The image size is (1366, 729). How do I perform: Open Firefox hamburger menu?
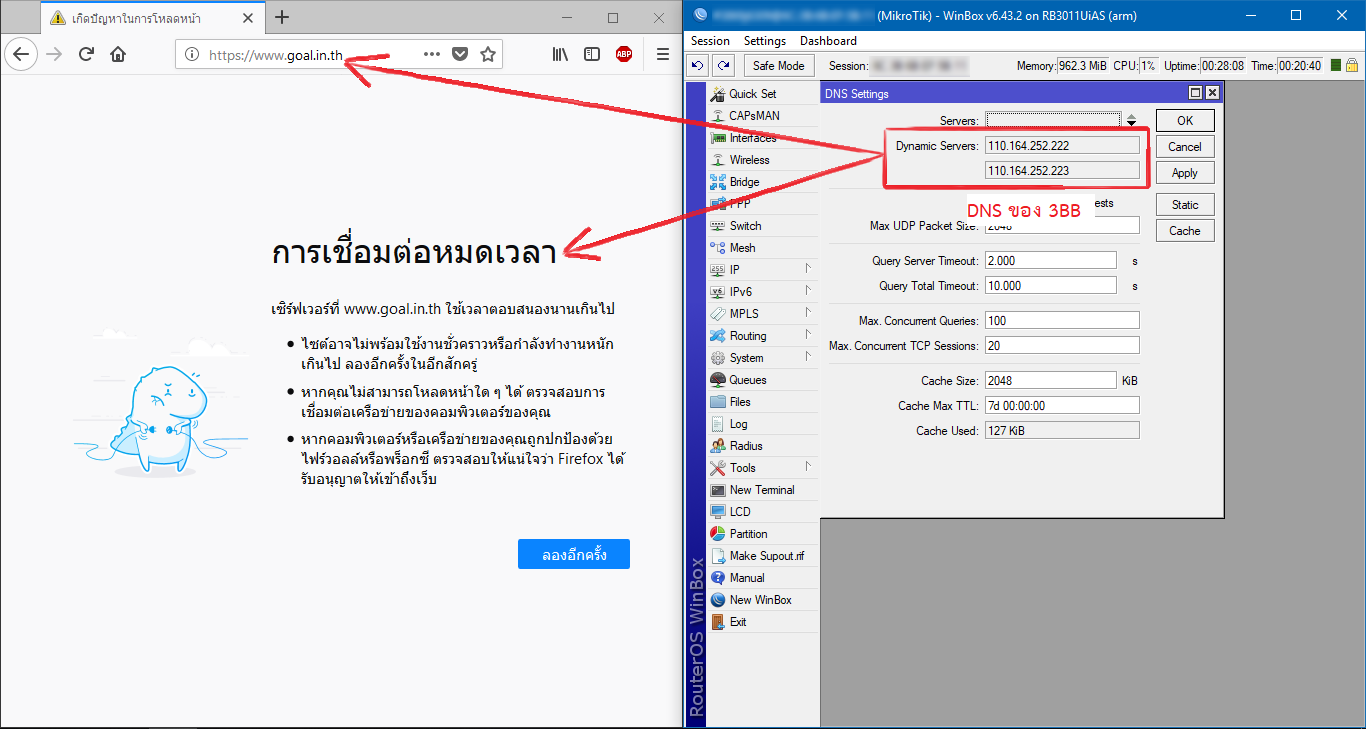point(663,54)
